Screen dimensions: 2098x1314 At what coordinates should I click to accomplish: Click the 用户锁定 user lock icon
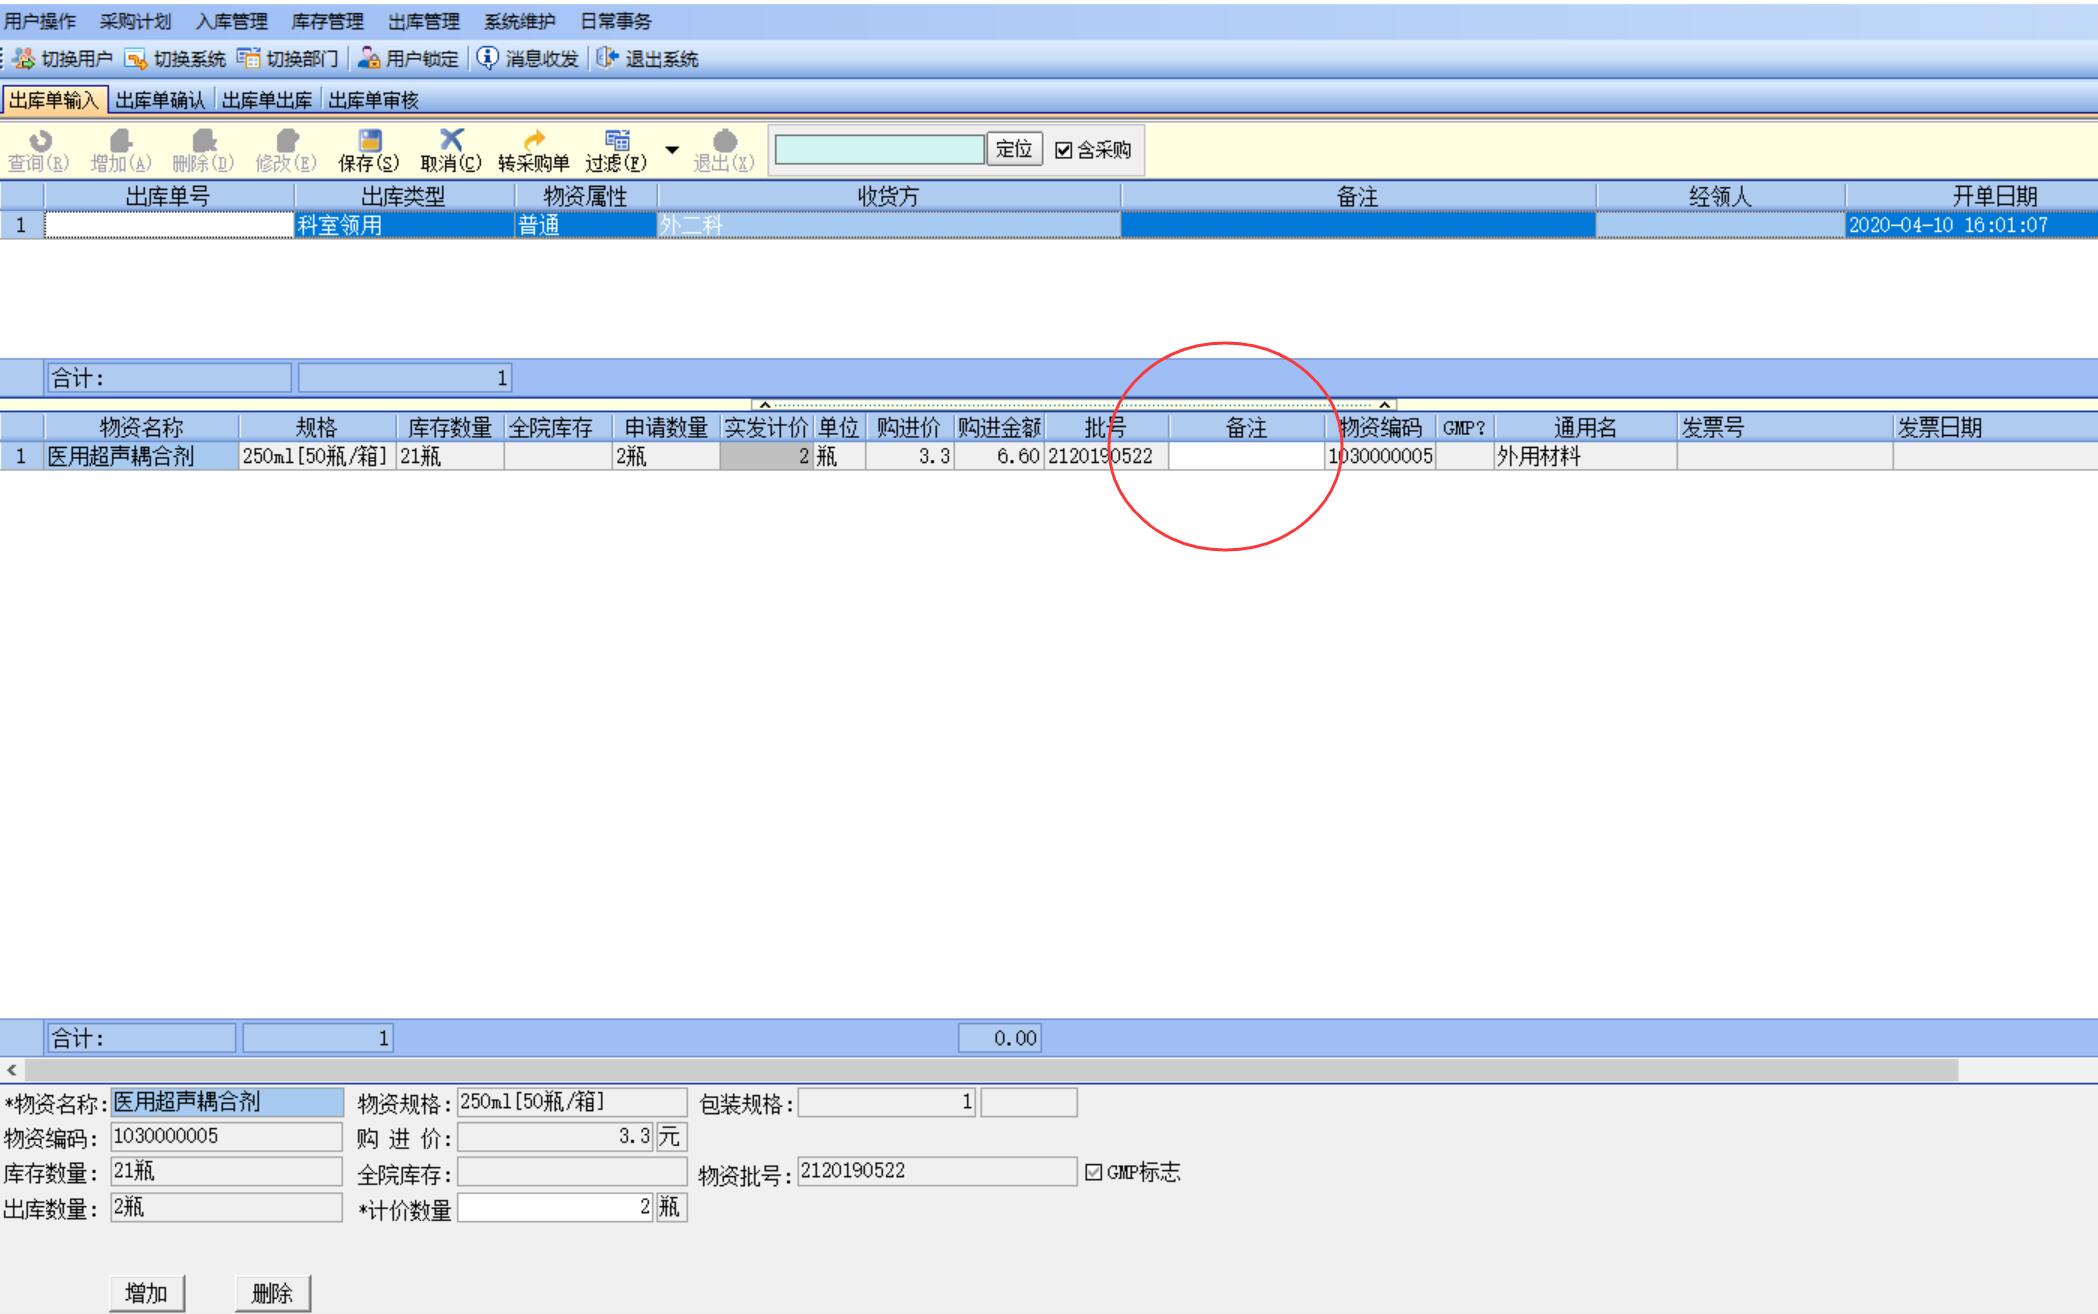(x=369, y=59)
